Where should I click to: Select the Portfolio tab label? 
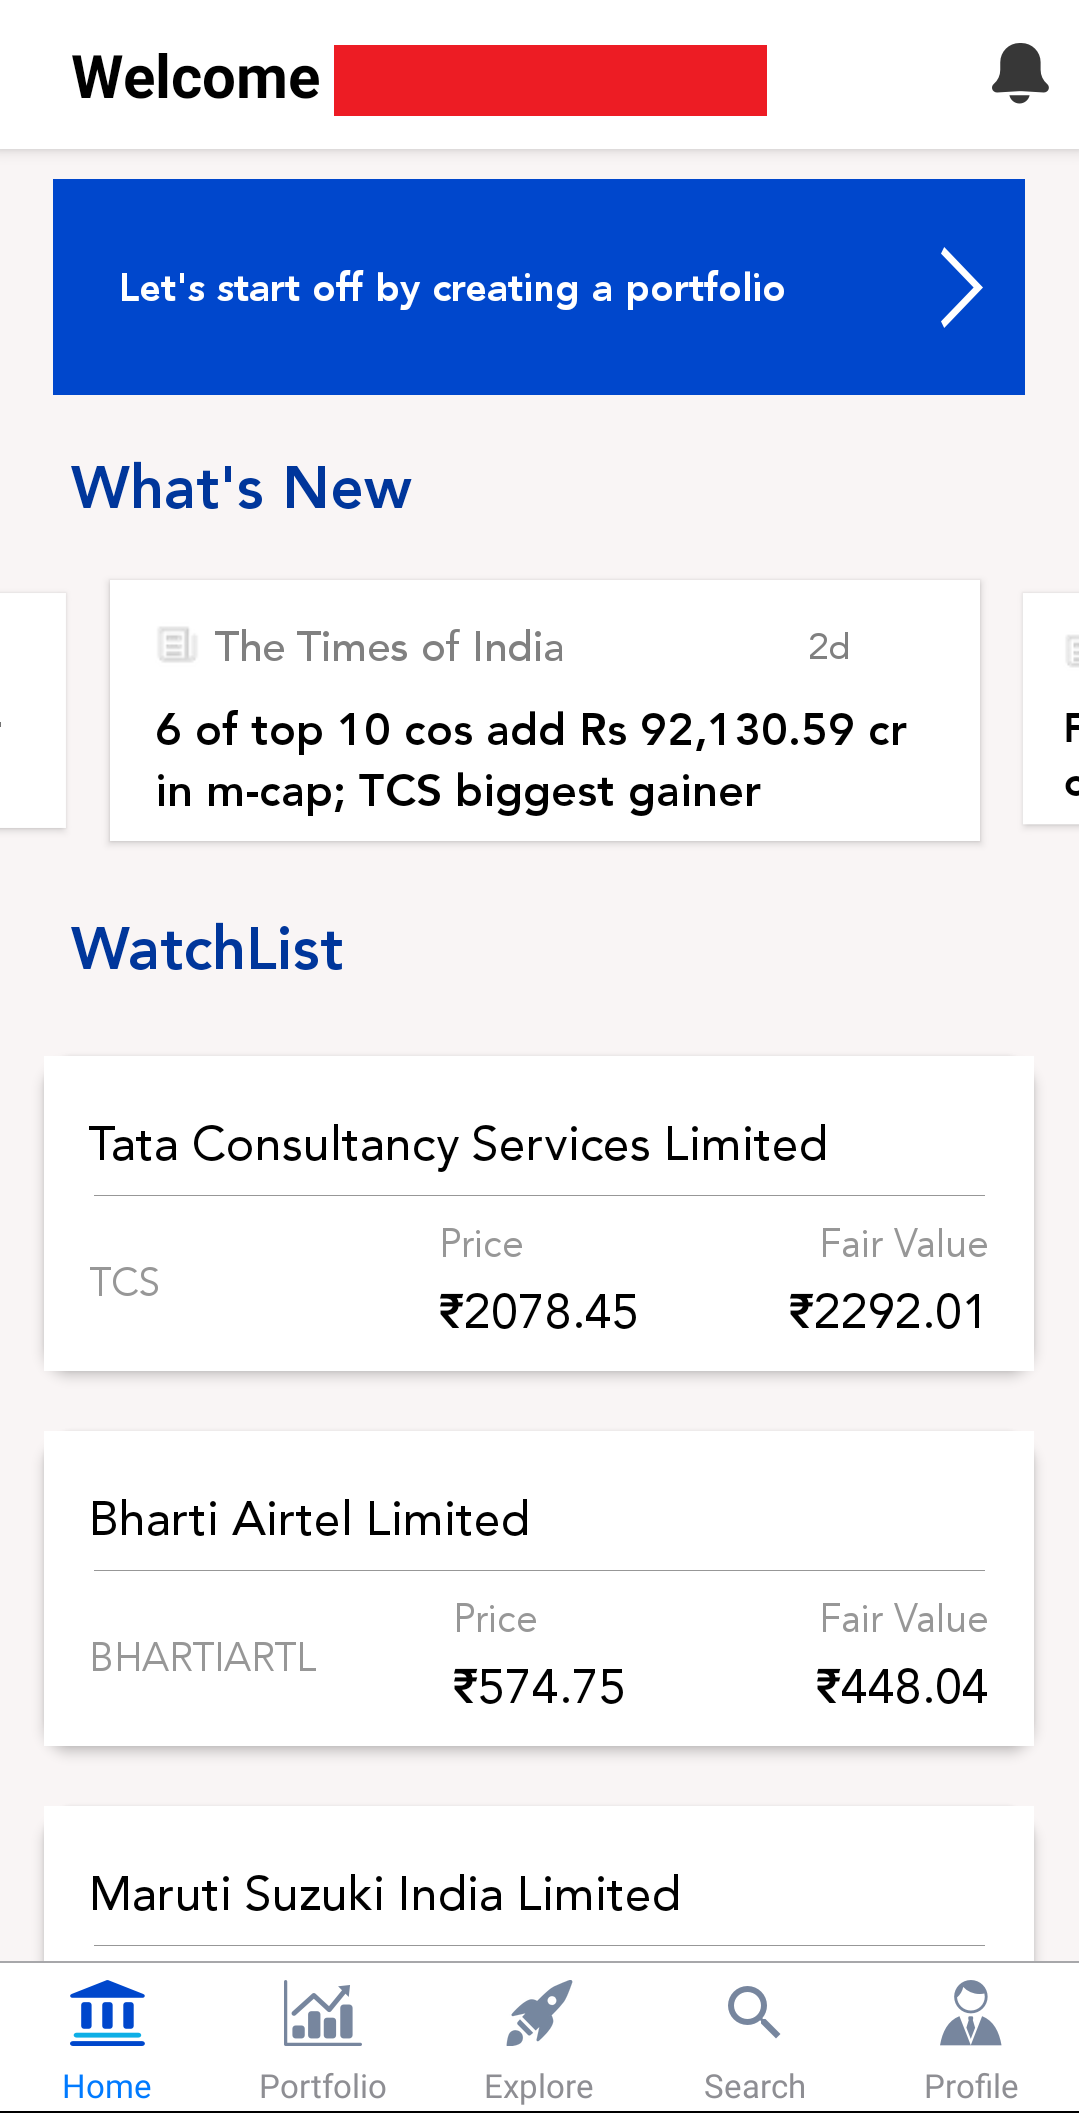pyautogui.click(x=322, y=2087)
